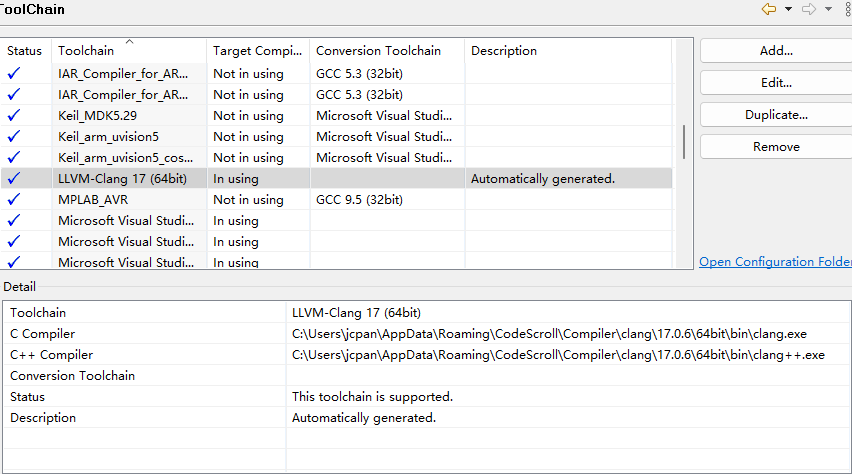Click the GCC 9.5 (32bit) conversion cell
This screenshot has height=474, width=852.
click(387, 199)
